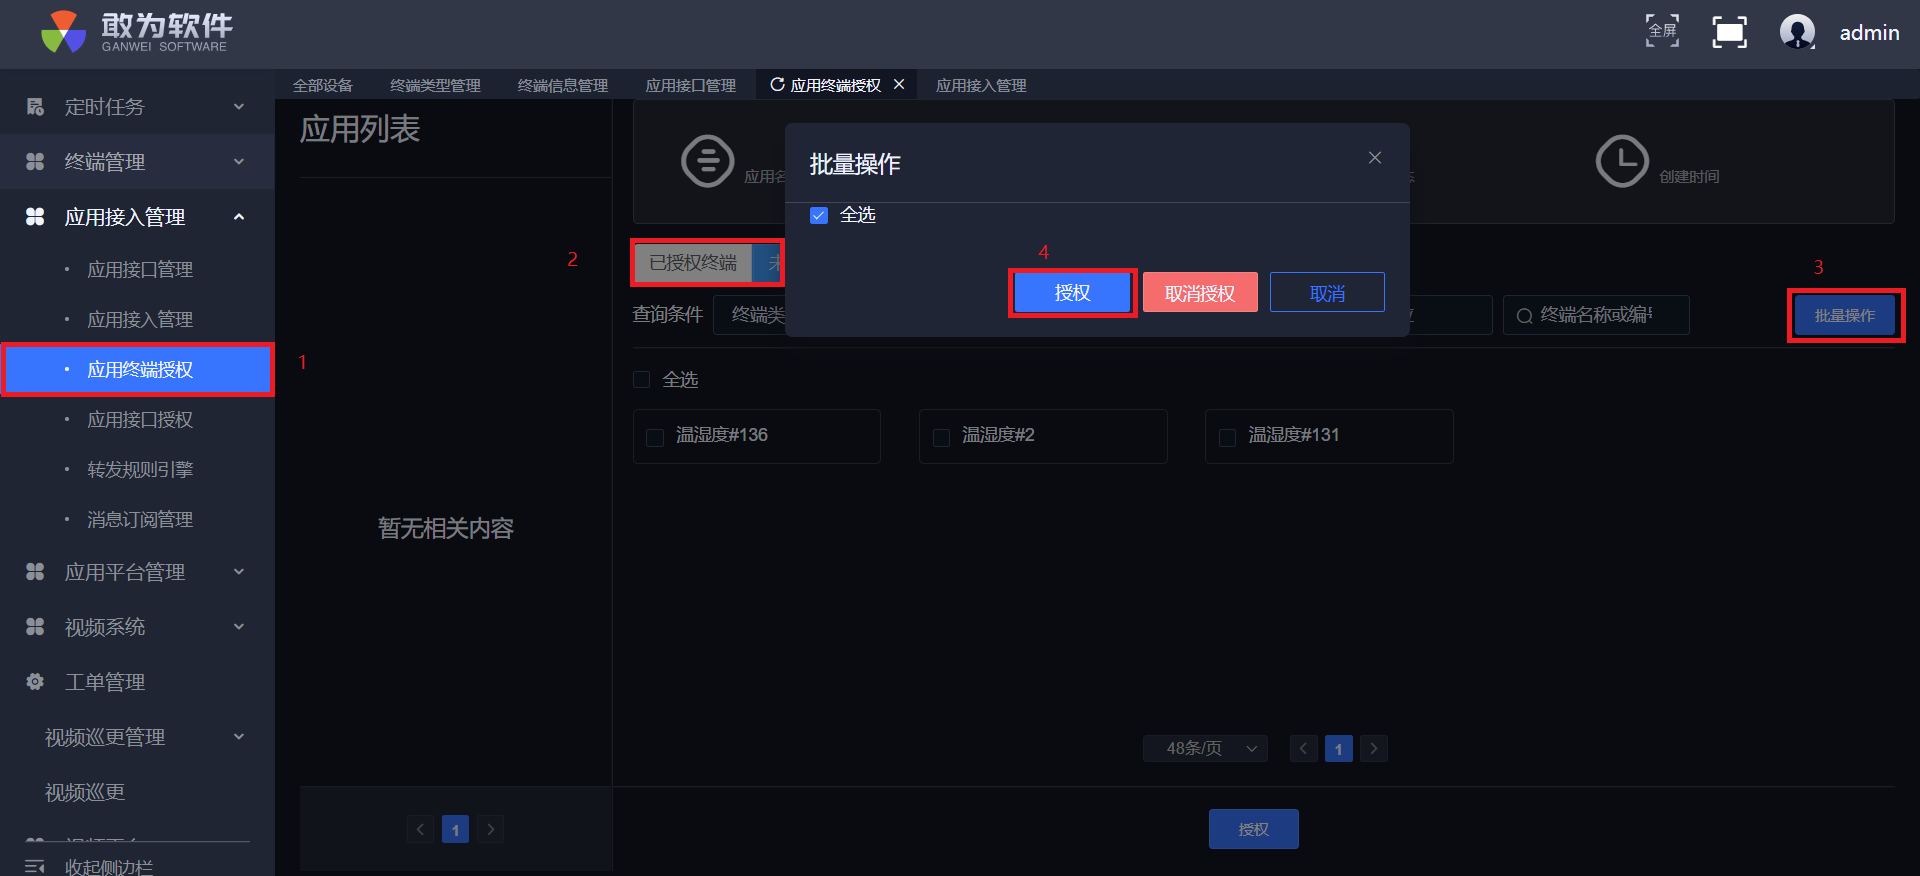This screenshot has width=1920, height=876.
Task: Go to next page under the 应用列表 panel
Action: (x=491, y=829)
